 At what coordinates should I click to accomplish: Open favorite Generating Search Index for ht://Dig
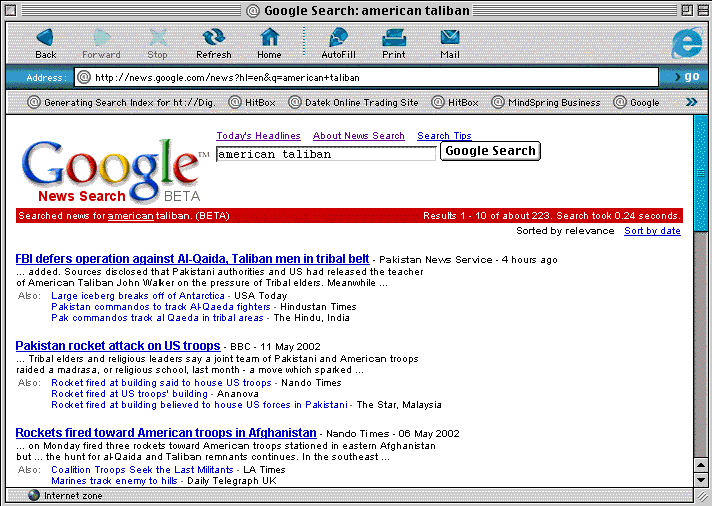click(x=122, y=102)
